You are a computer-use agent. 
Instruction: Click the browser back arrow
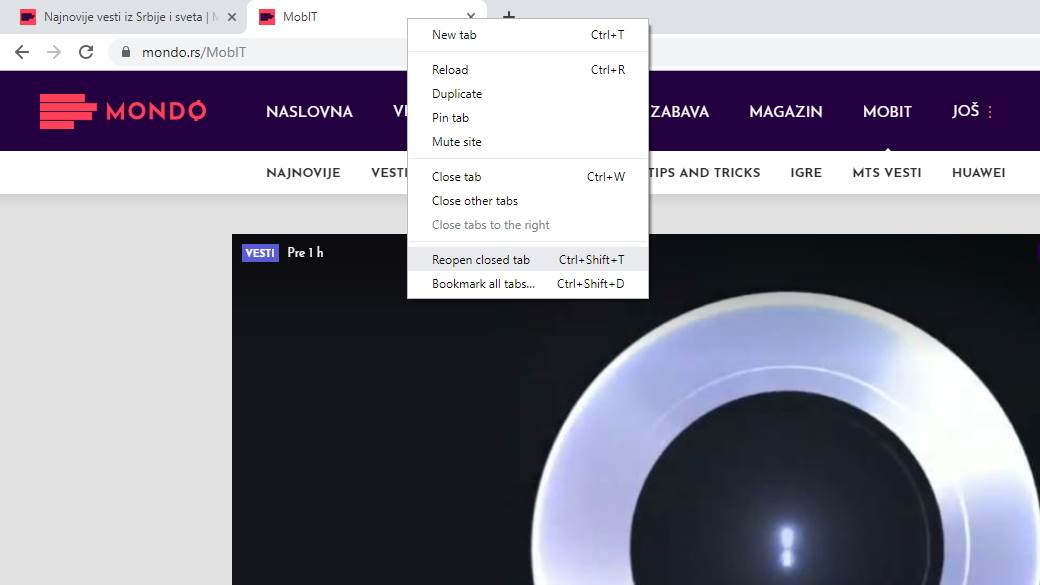tap(22, 52)
